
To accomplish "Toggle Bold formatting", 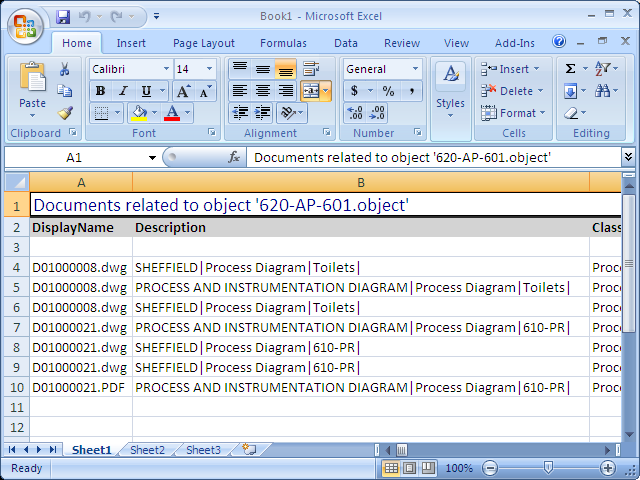I will pyautogui.click(x=100, y=91).
